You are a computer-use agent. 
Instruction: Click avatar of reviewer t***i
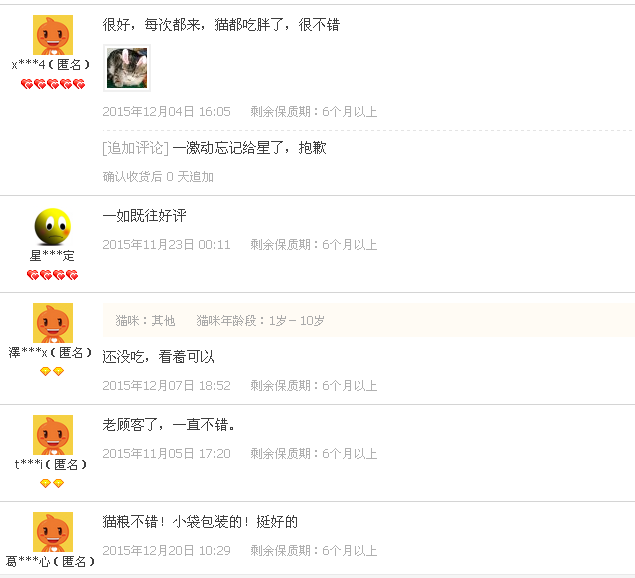(53, 435)
